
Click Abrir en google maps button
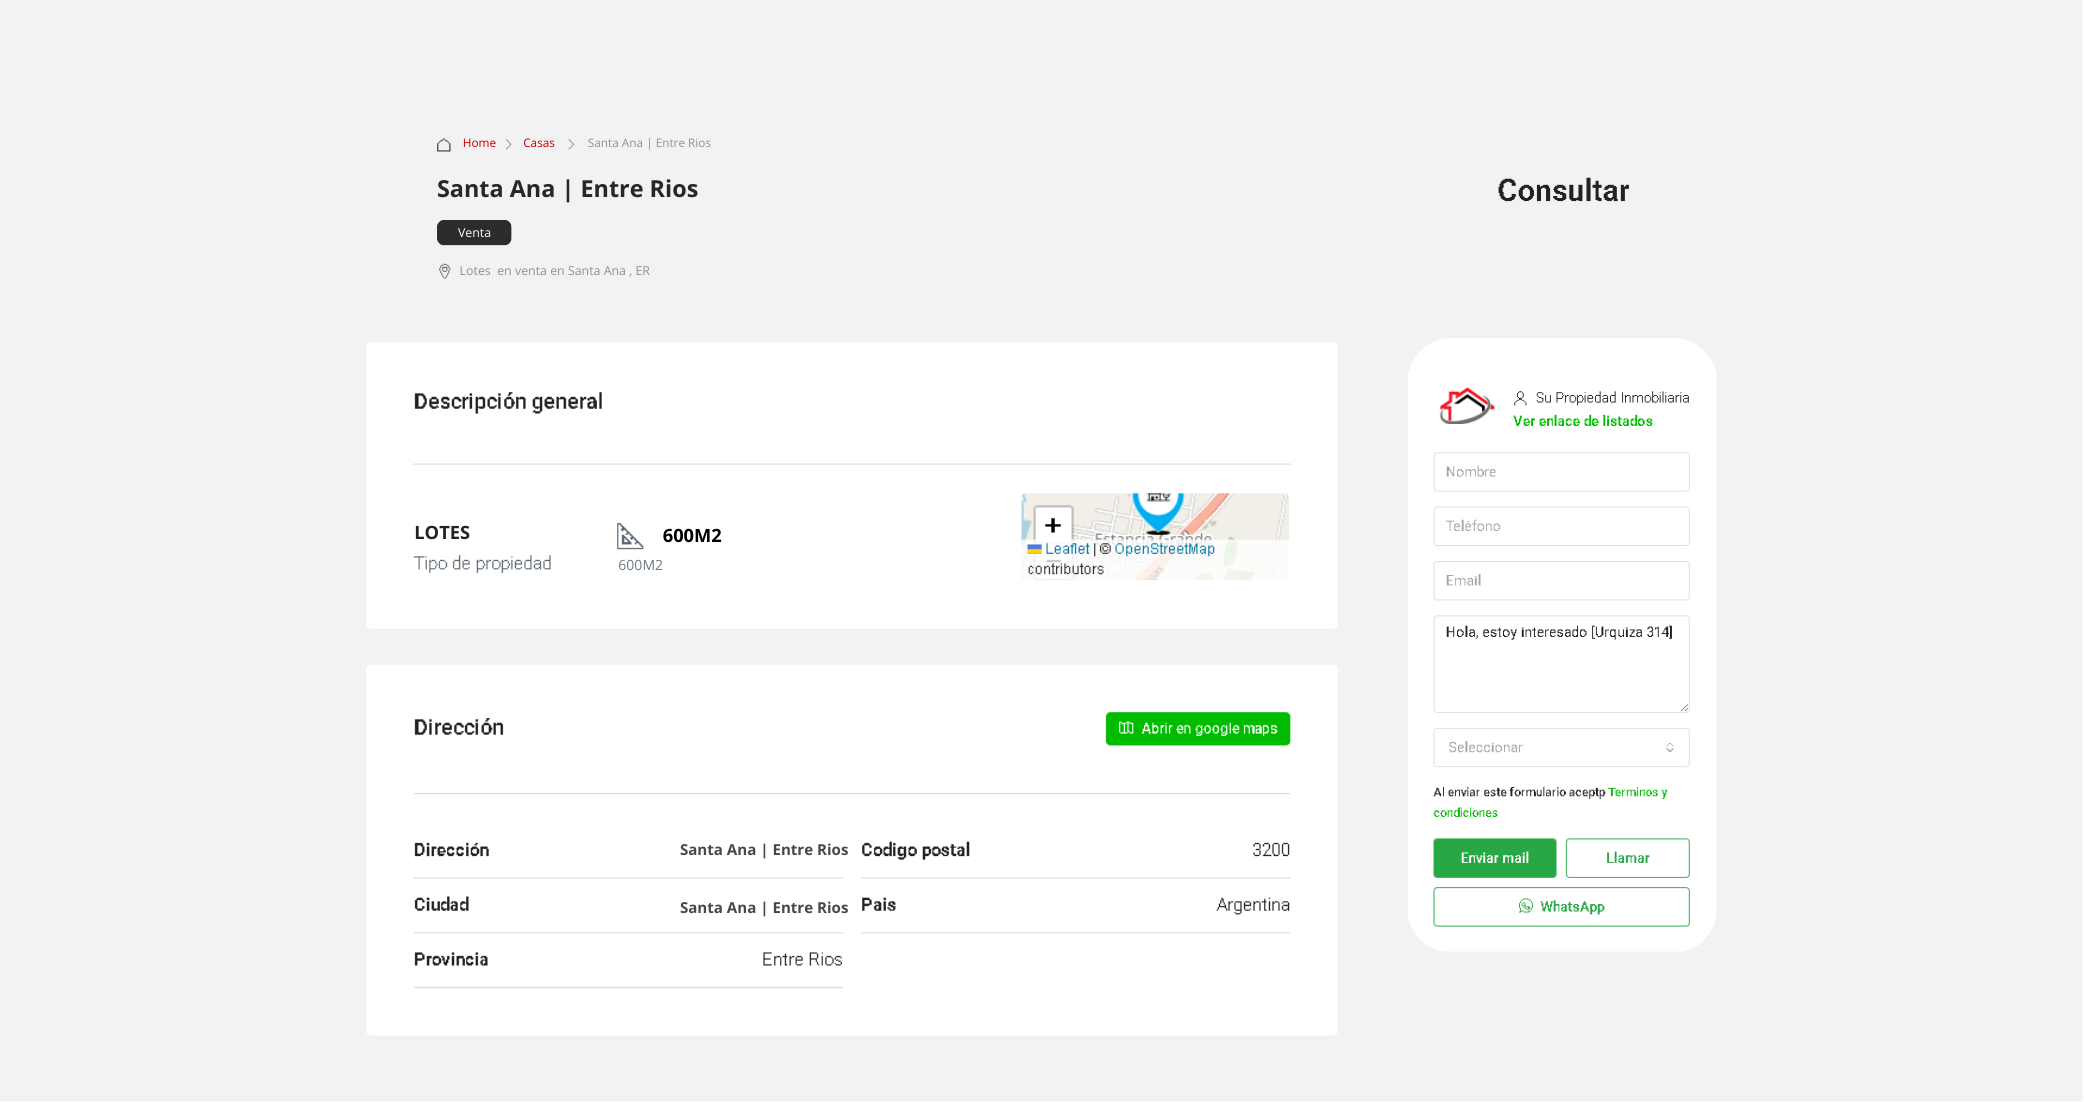[x=1197, y=728]
